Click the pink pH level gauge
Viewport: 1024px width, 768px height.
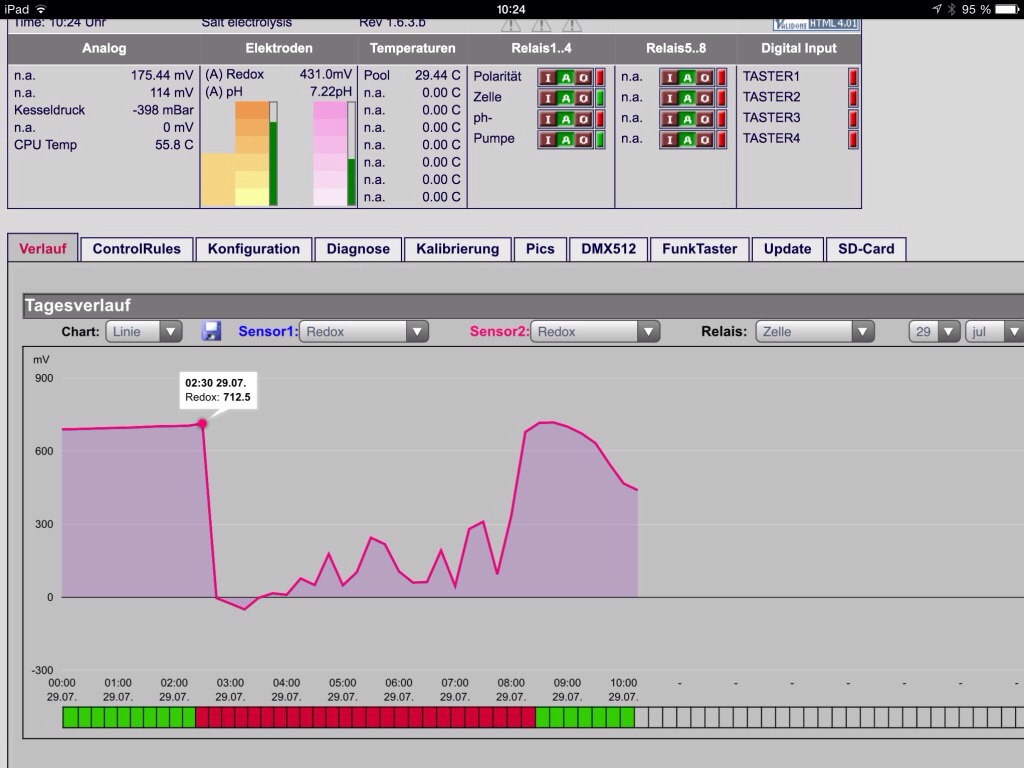pyautogui.click(x=330, y=154)
